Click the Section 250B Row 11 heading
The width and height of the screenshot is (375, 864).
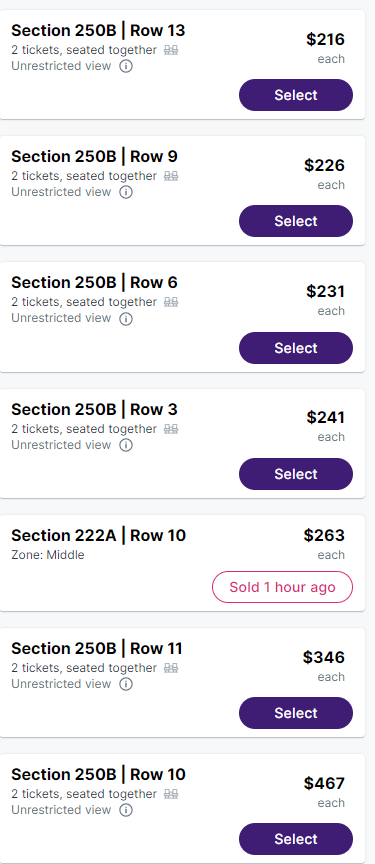point(97,649)
